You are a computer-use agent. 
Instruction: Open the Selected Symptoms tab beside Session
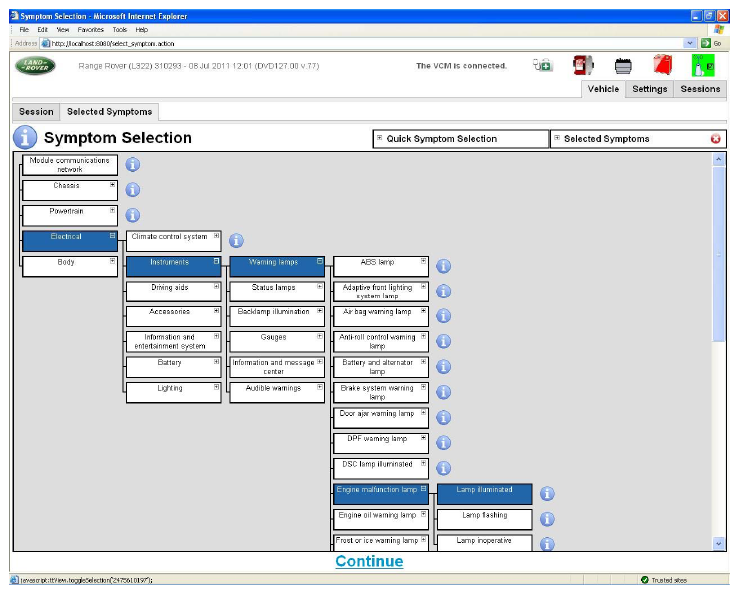point(109,112)
